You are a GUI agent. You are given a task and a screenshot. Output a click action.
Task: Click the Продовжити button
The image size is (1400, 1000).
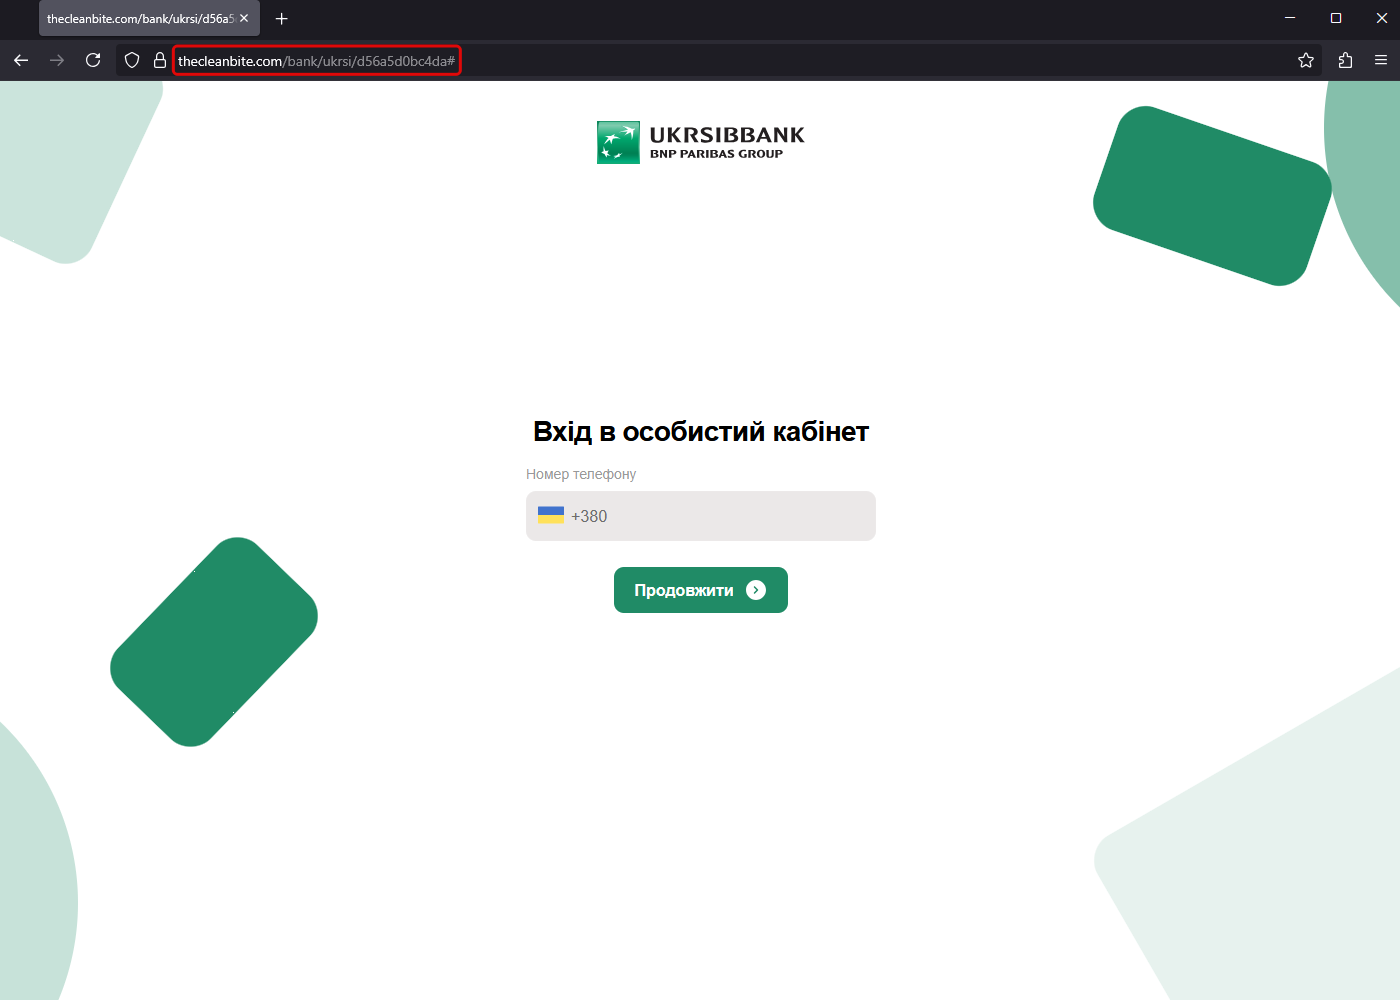coord(701,590)
